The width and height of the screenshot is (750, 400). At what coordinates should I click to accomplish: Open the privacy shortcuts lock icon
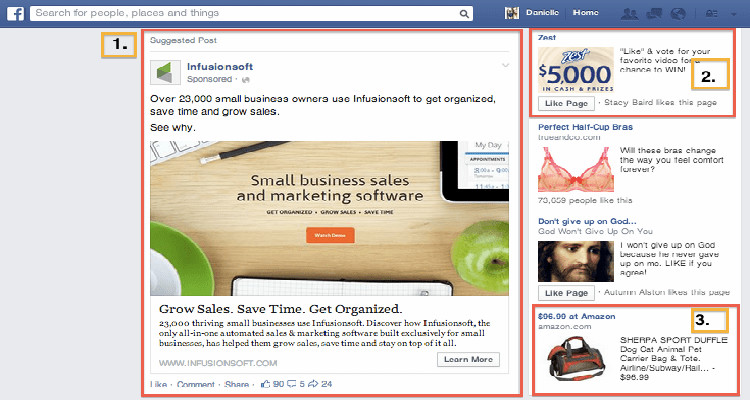(712, 14)
